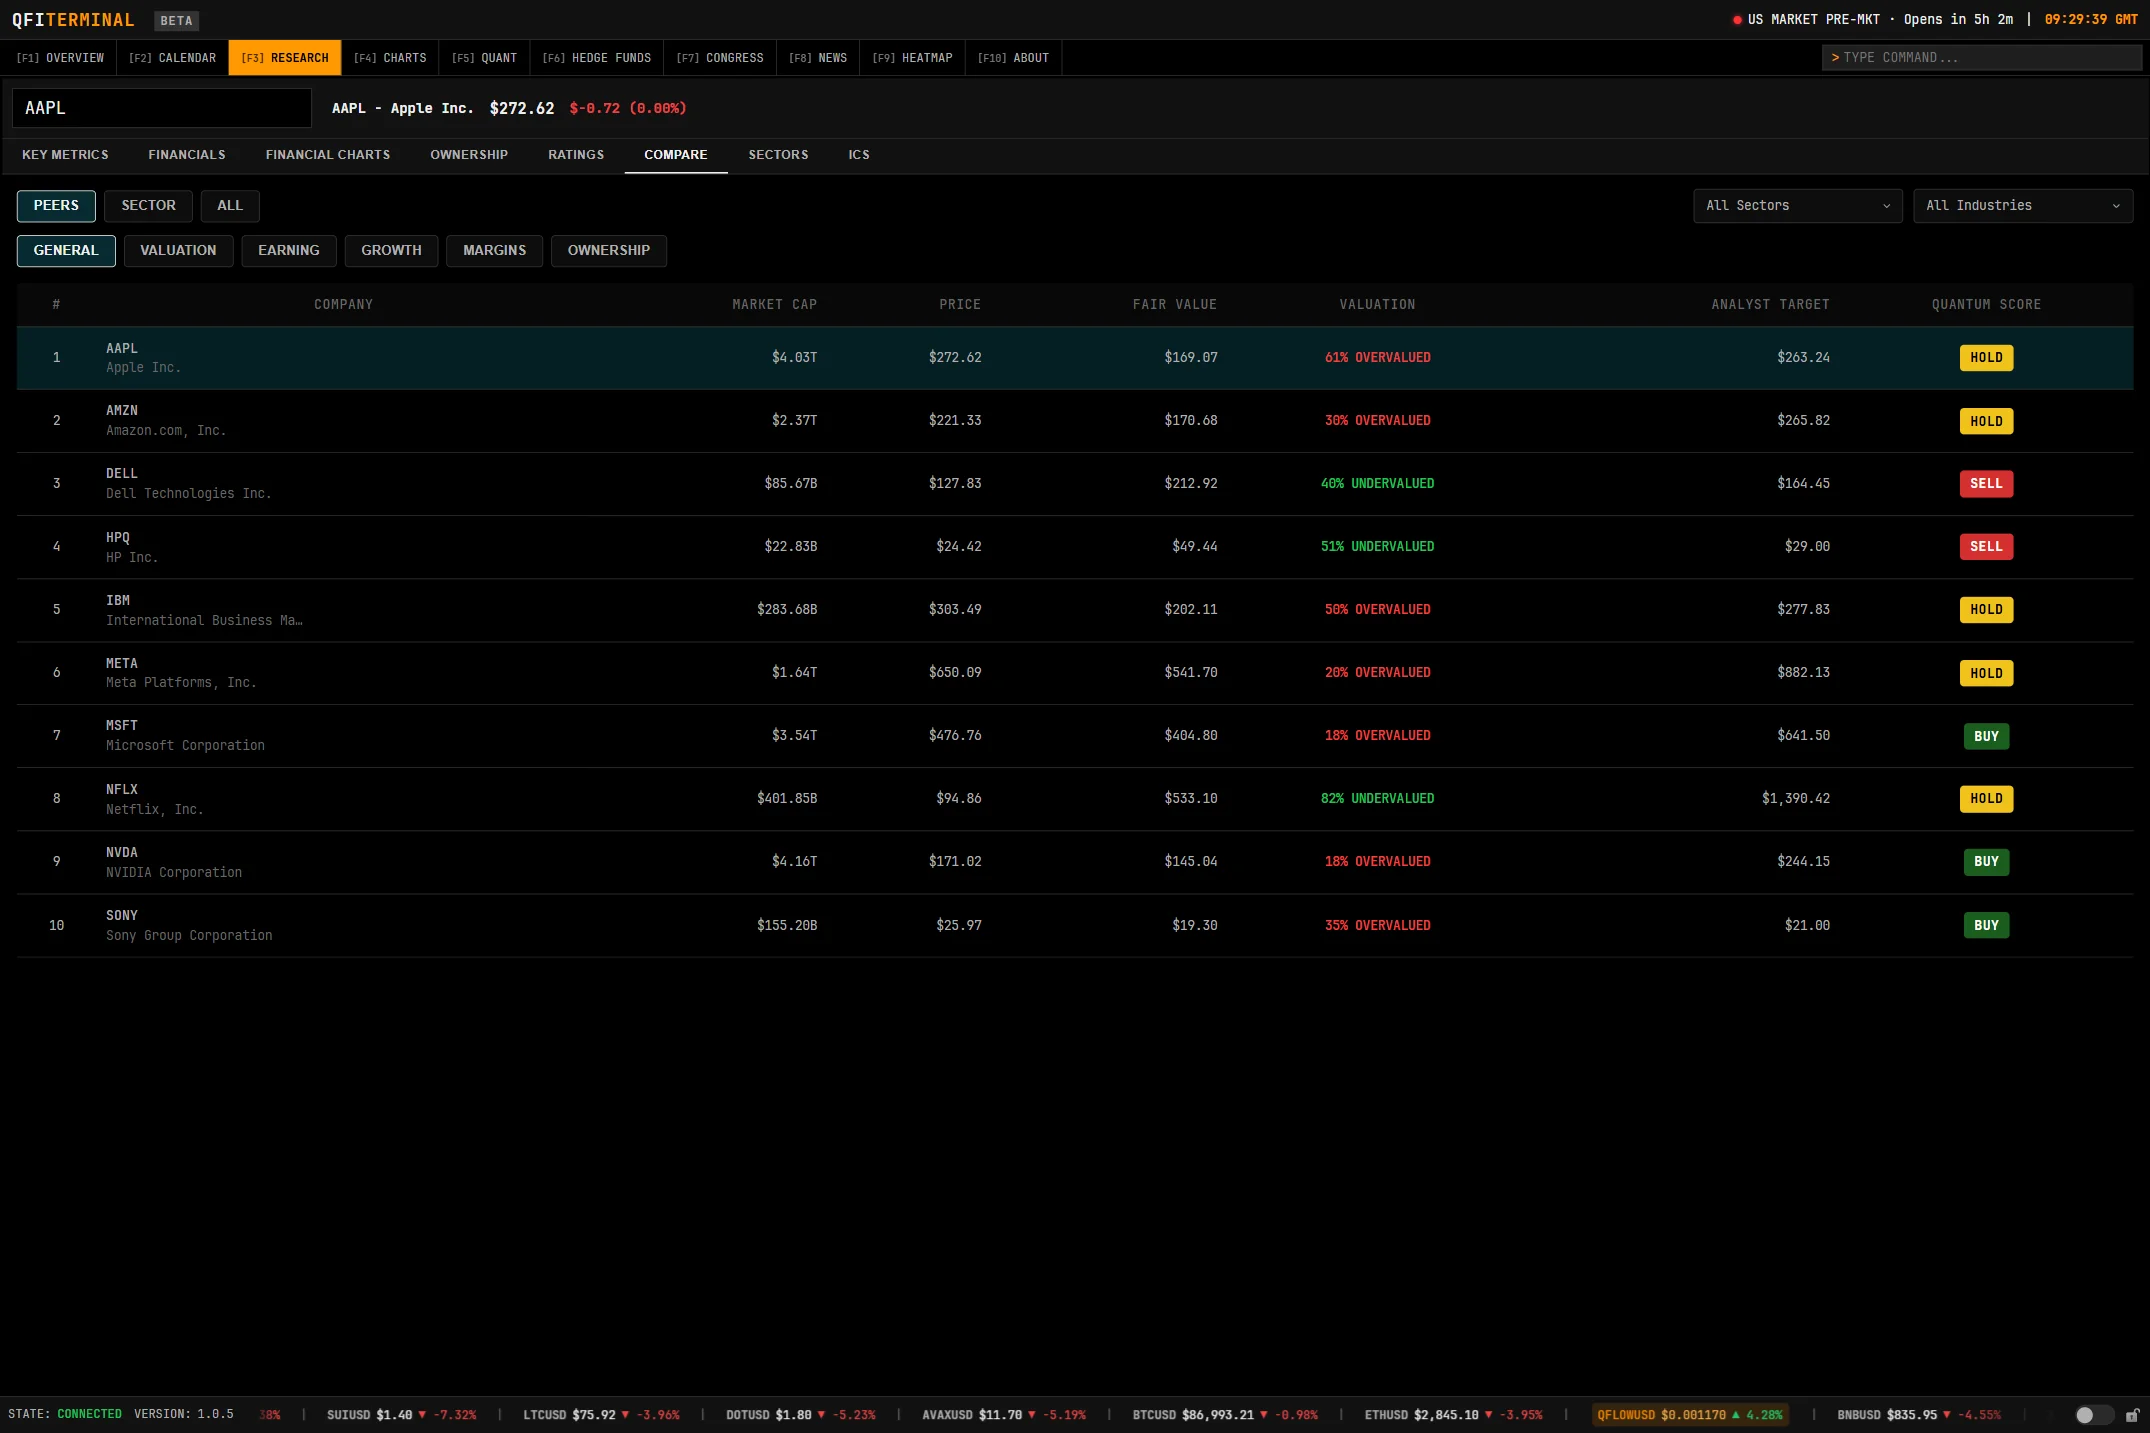Screen dimensions: 2150x1433
Task: Switch to the RATINGS tab
Action: (576, 155)
